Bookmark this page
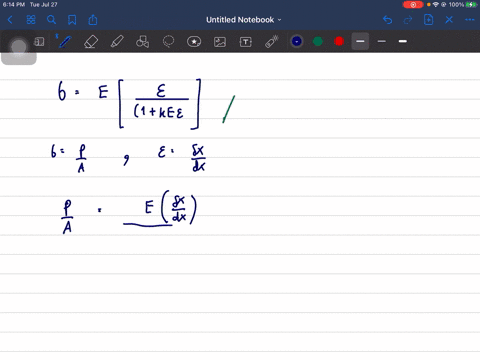The height and width of the screenshot is (360, 480). [72, 20]
